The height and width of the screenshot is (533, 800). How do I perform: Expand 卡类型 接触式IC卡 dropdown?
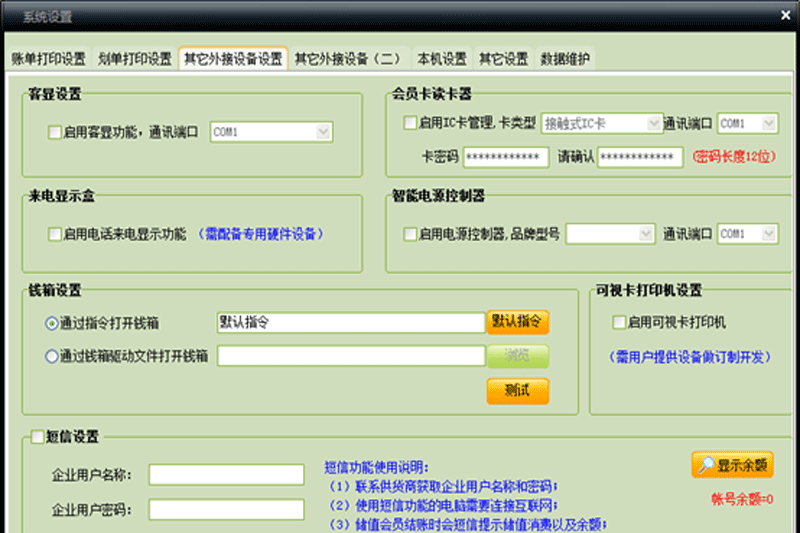(x=602, y=123)
